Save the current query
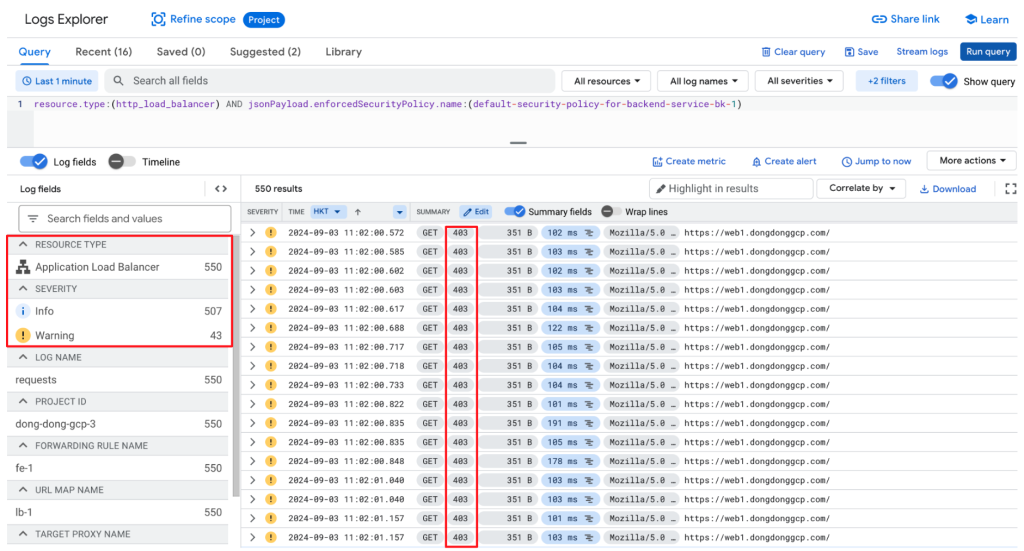Image resolution: width=1024 pixels, height=551 pixels. click(861, 52)
